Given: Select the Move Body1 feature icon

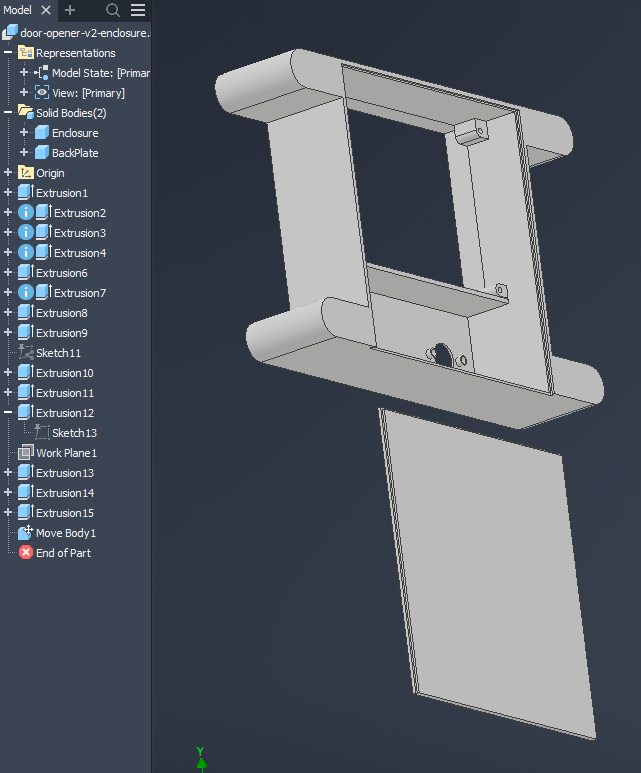Looking at the screenshot, I should [26, 532].
